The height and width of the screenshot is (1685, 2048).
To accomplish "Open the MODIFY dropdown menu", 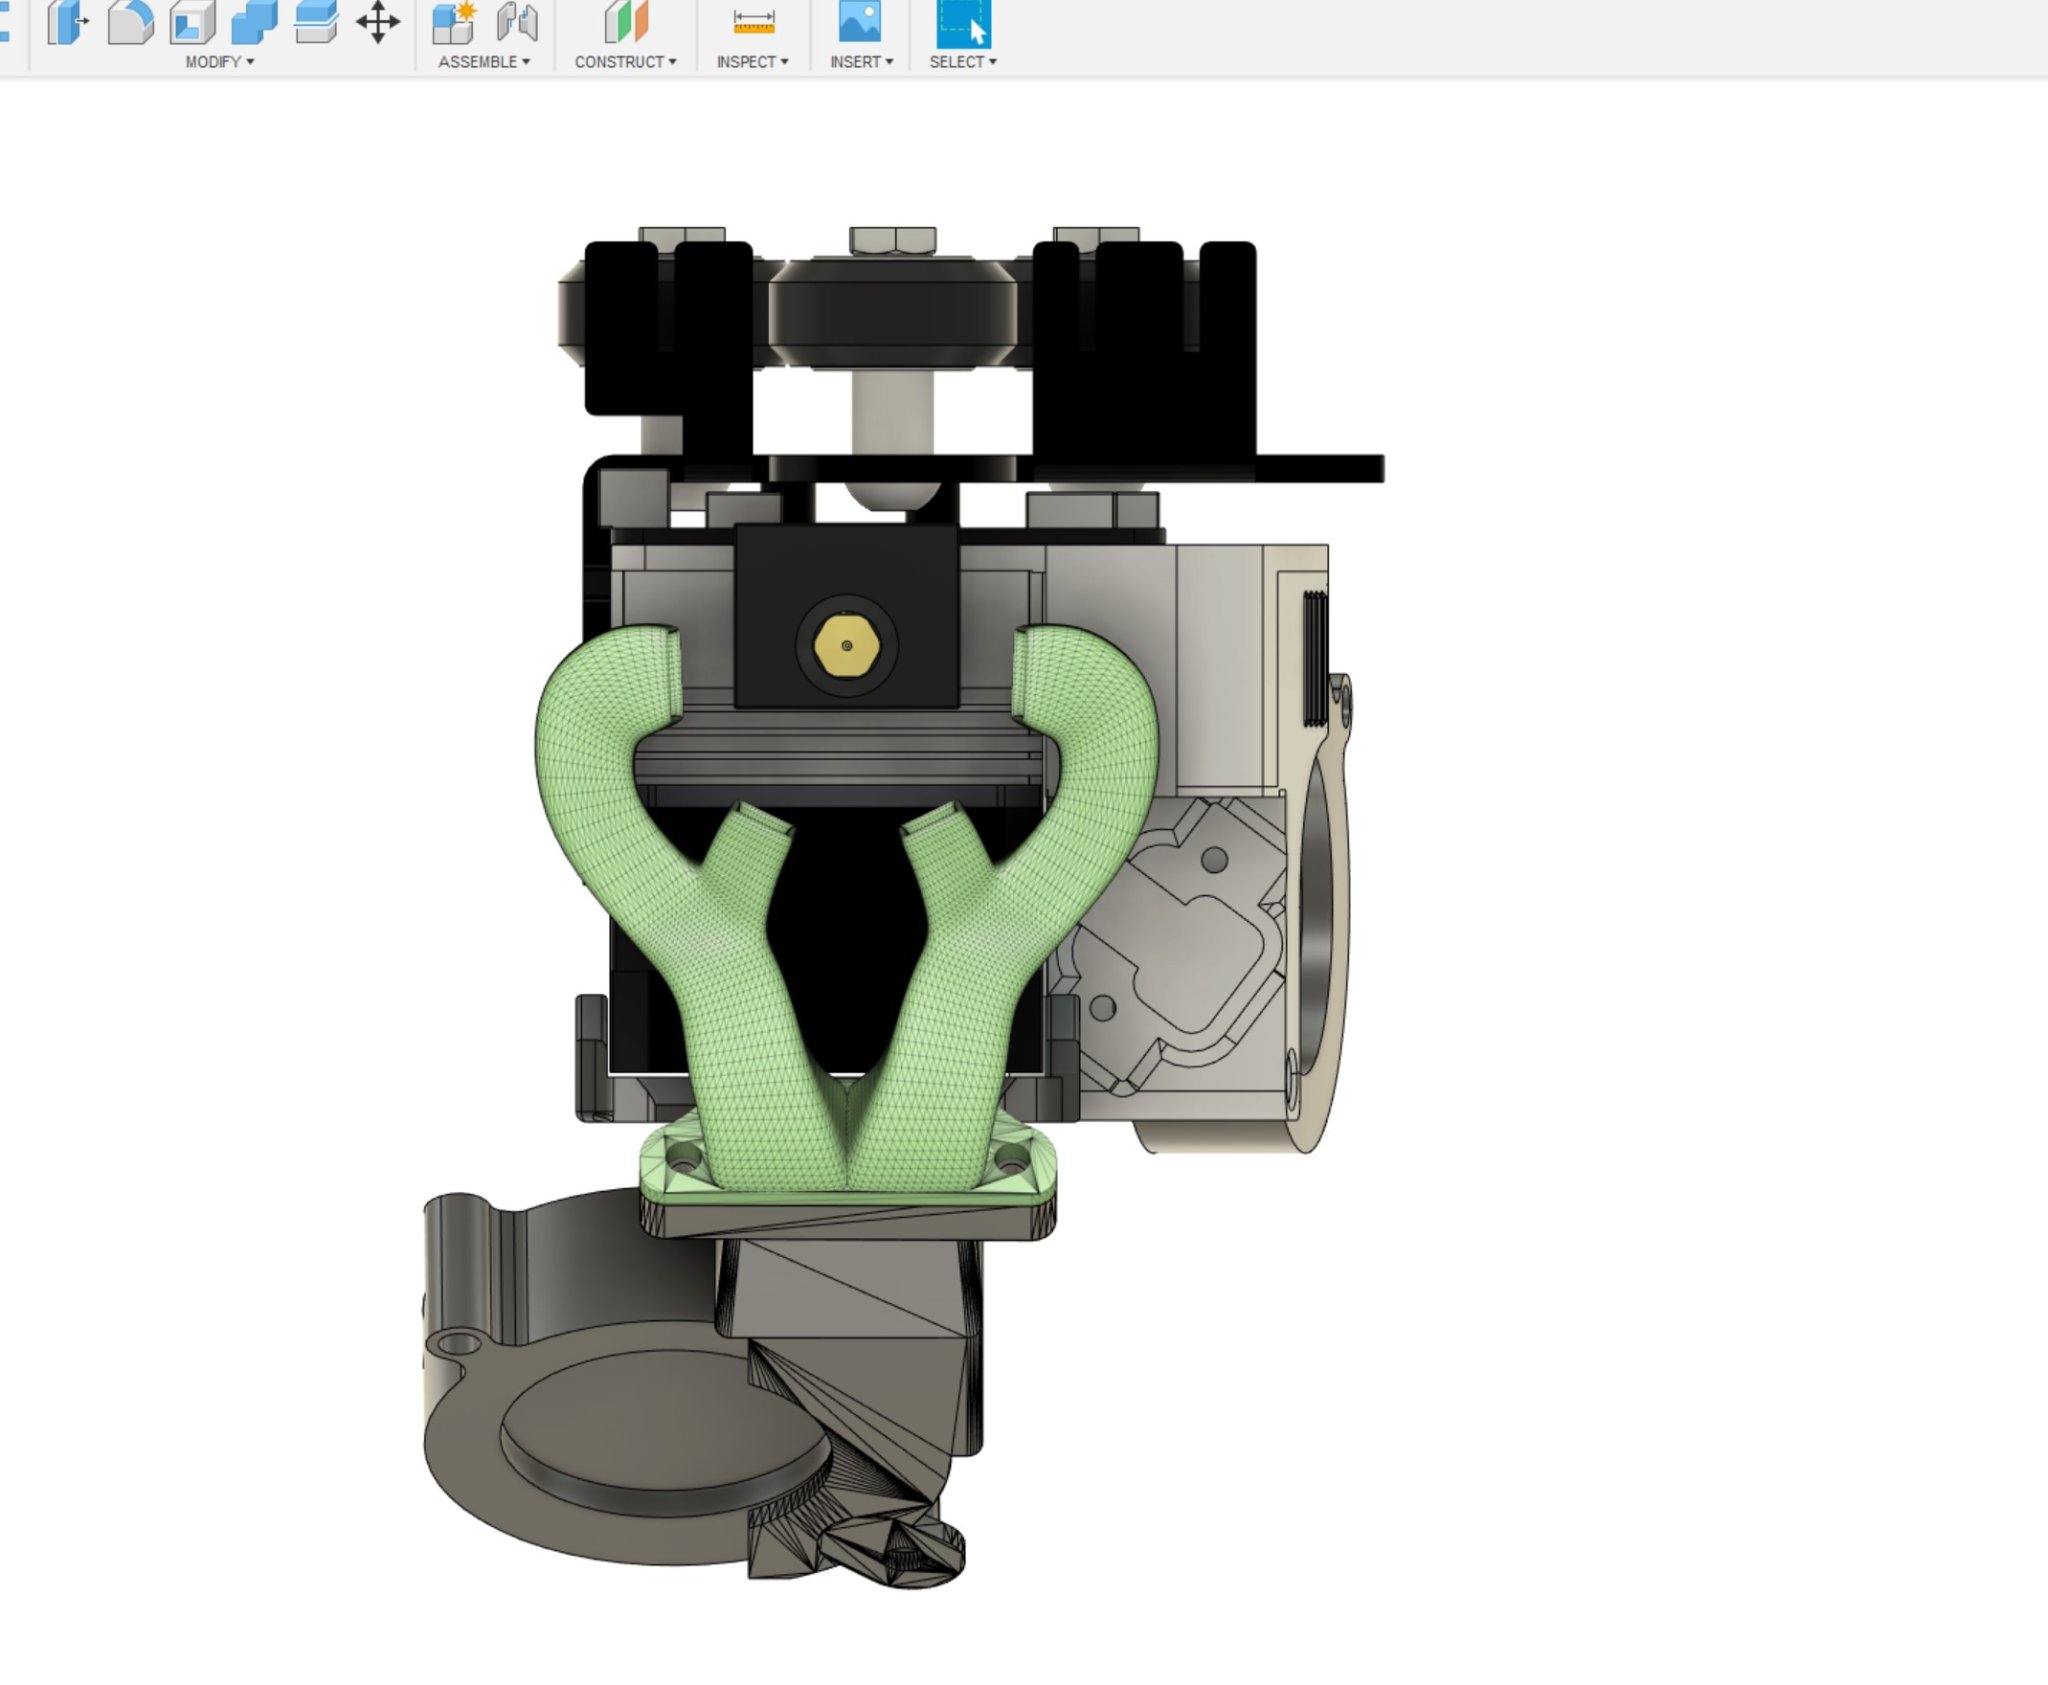I will 220,62.
